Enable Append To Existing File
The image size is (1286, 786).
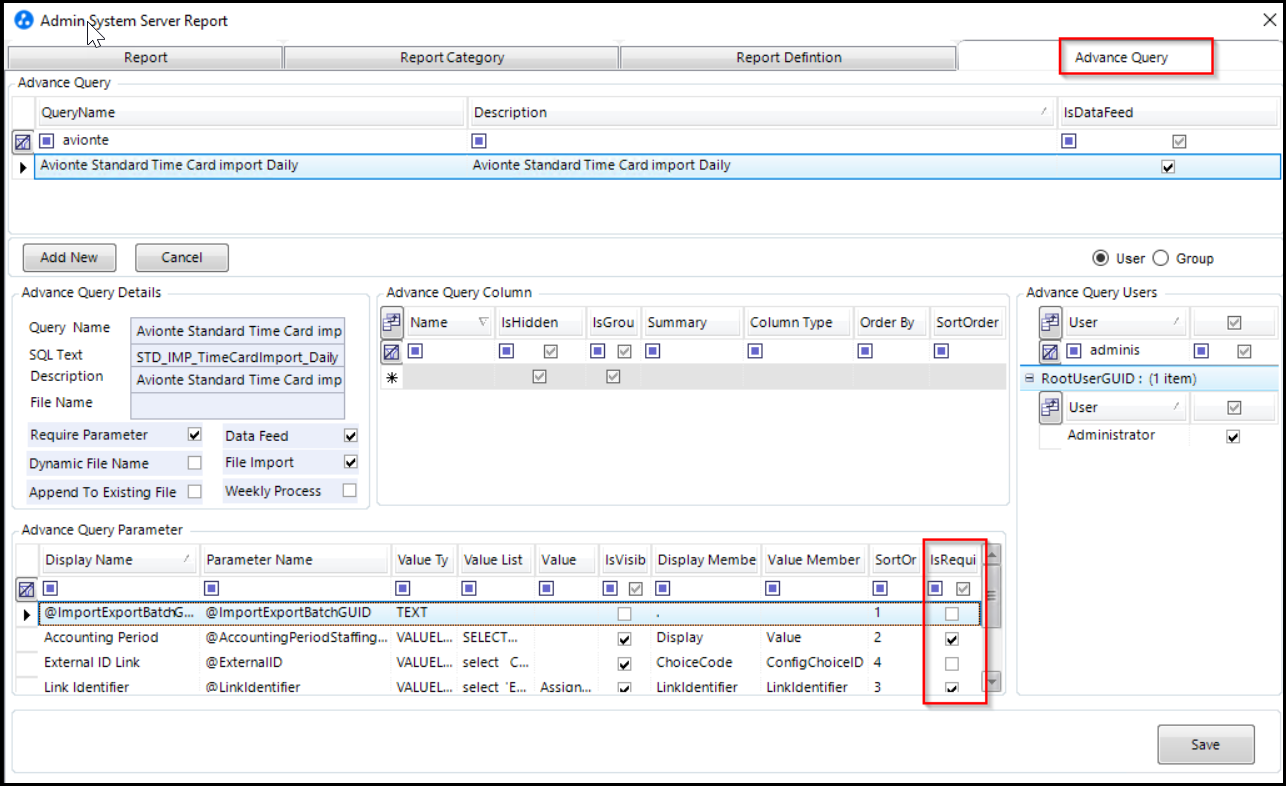pyautogui.click(x=195, y=491)
